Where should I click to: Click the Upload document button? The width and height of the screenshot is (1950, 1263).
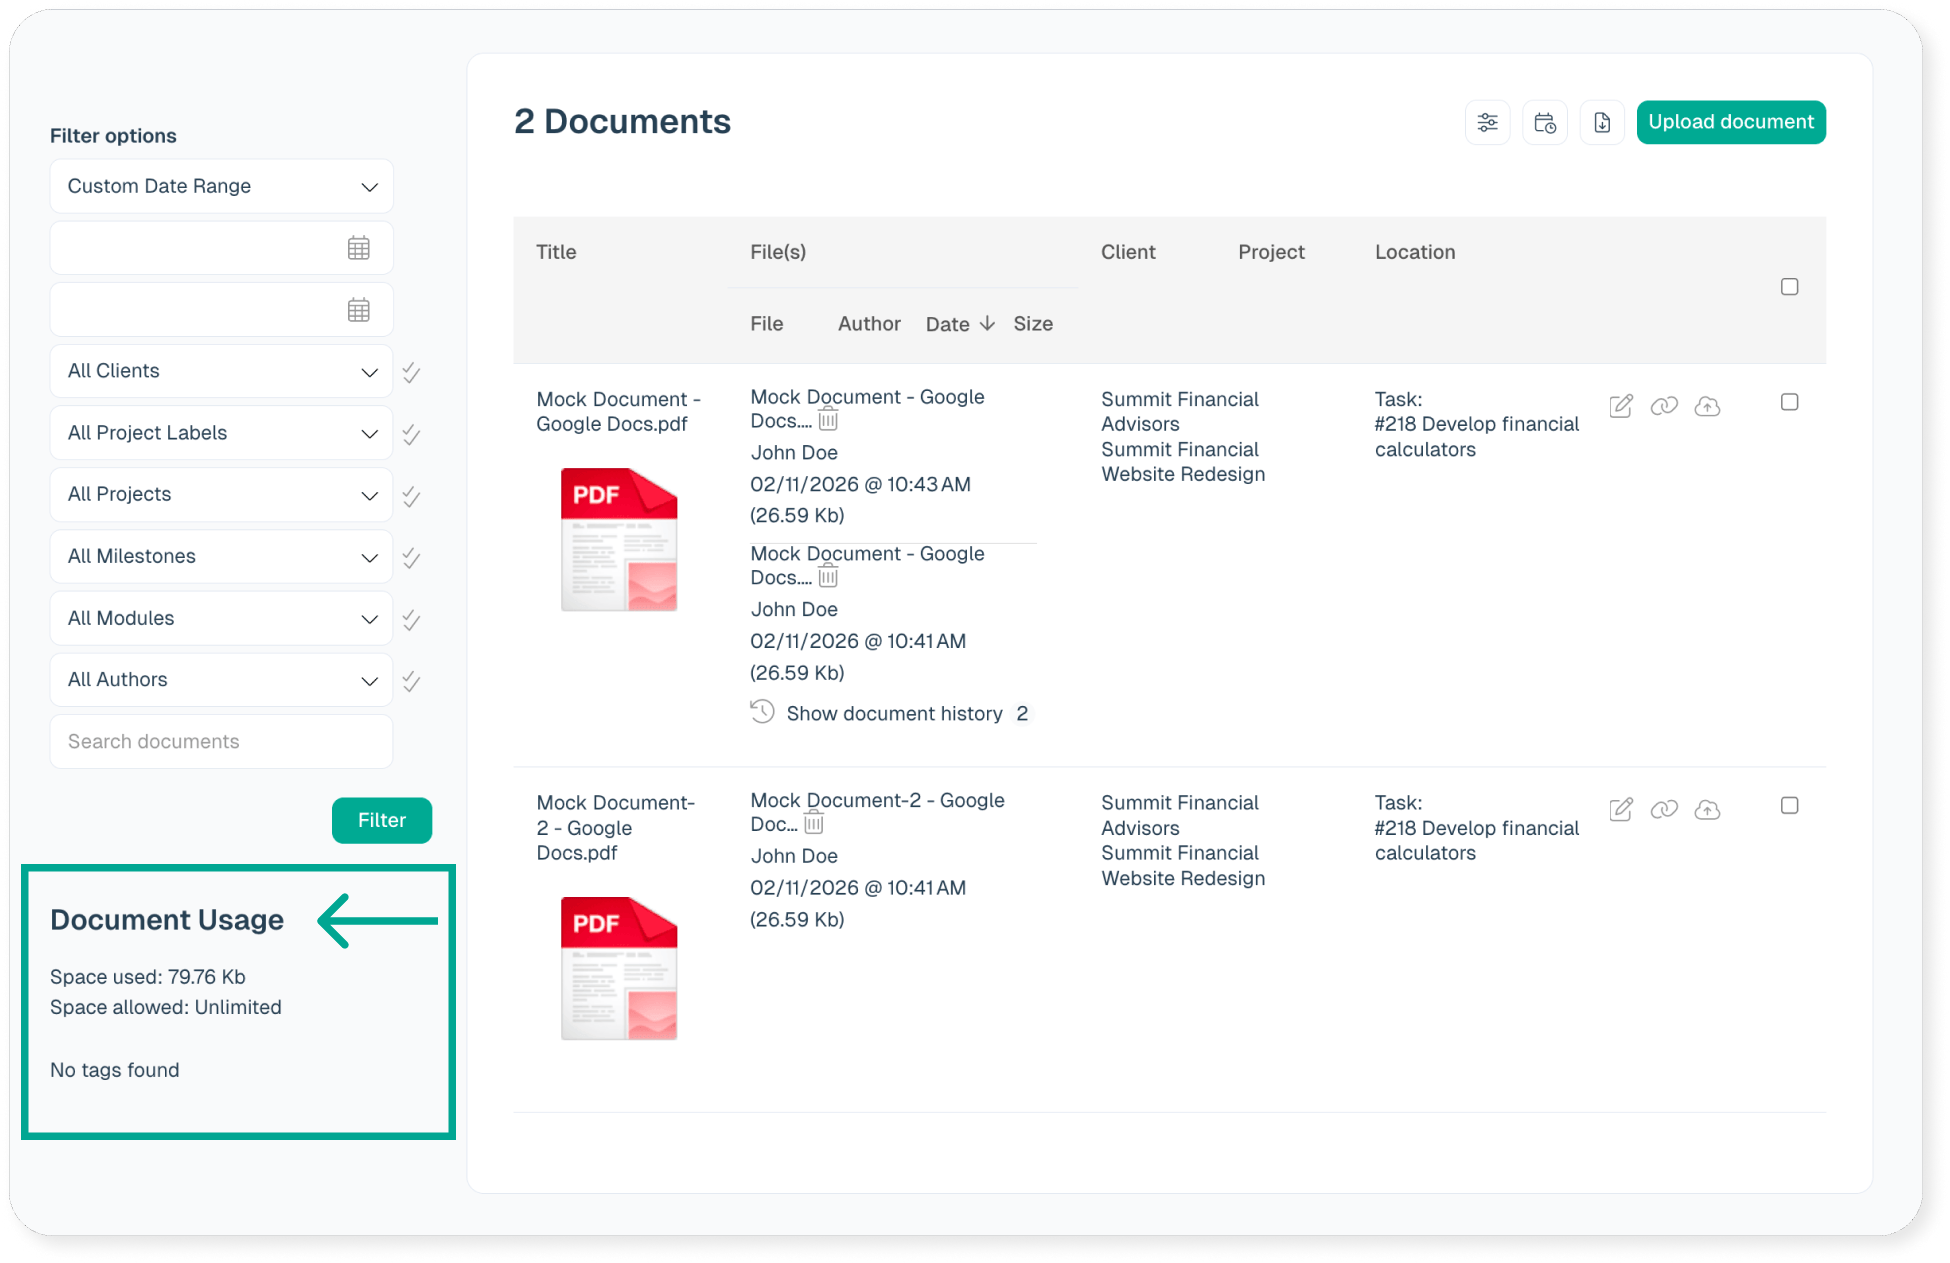pos(1730,122)
